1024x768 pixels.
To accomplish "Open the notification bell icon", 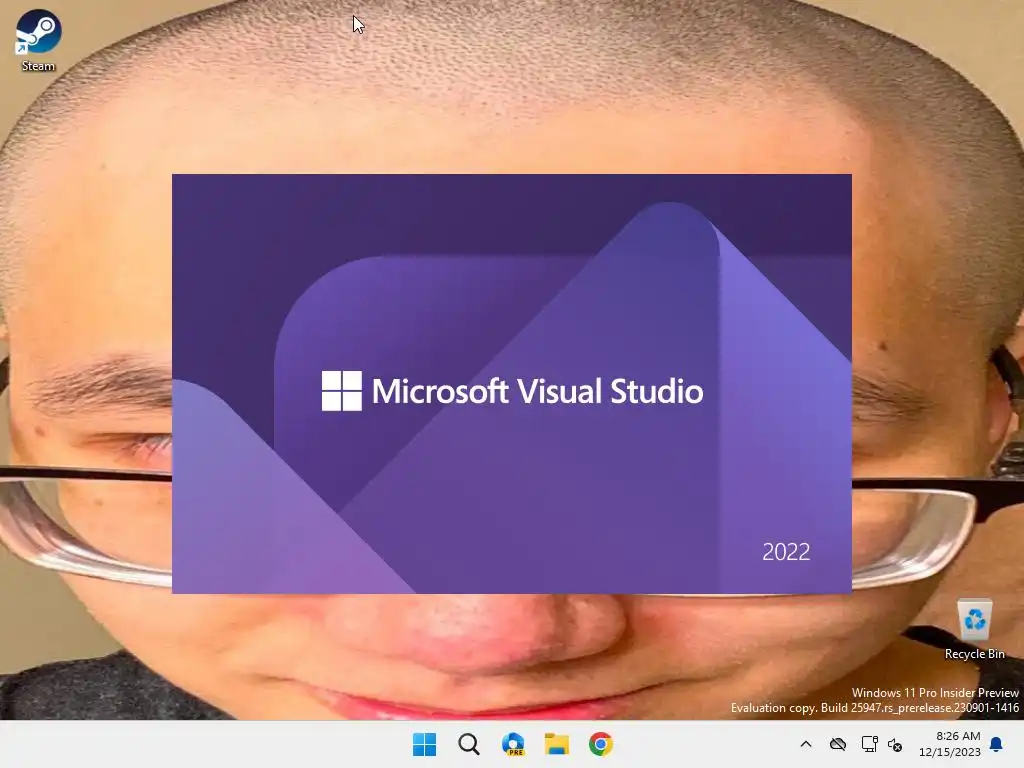I will click(x=997, y=744).
